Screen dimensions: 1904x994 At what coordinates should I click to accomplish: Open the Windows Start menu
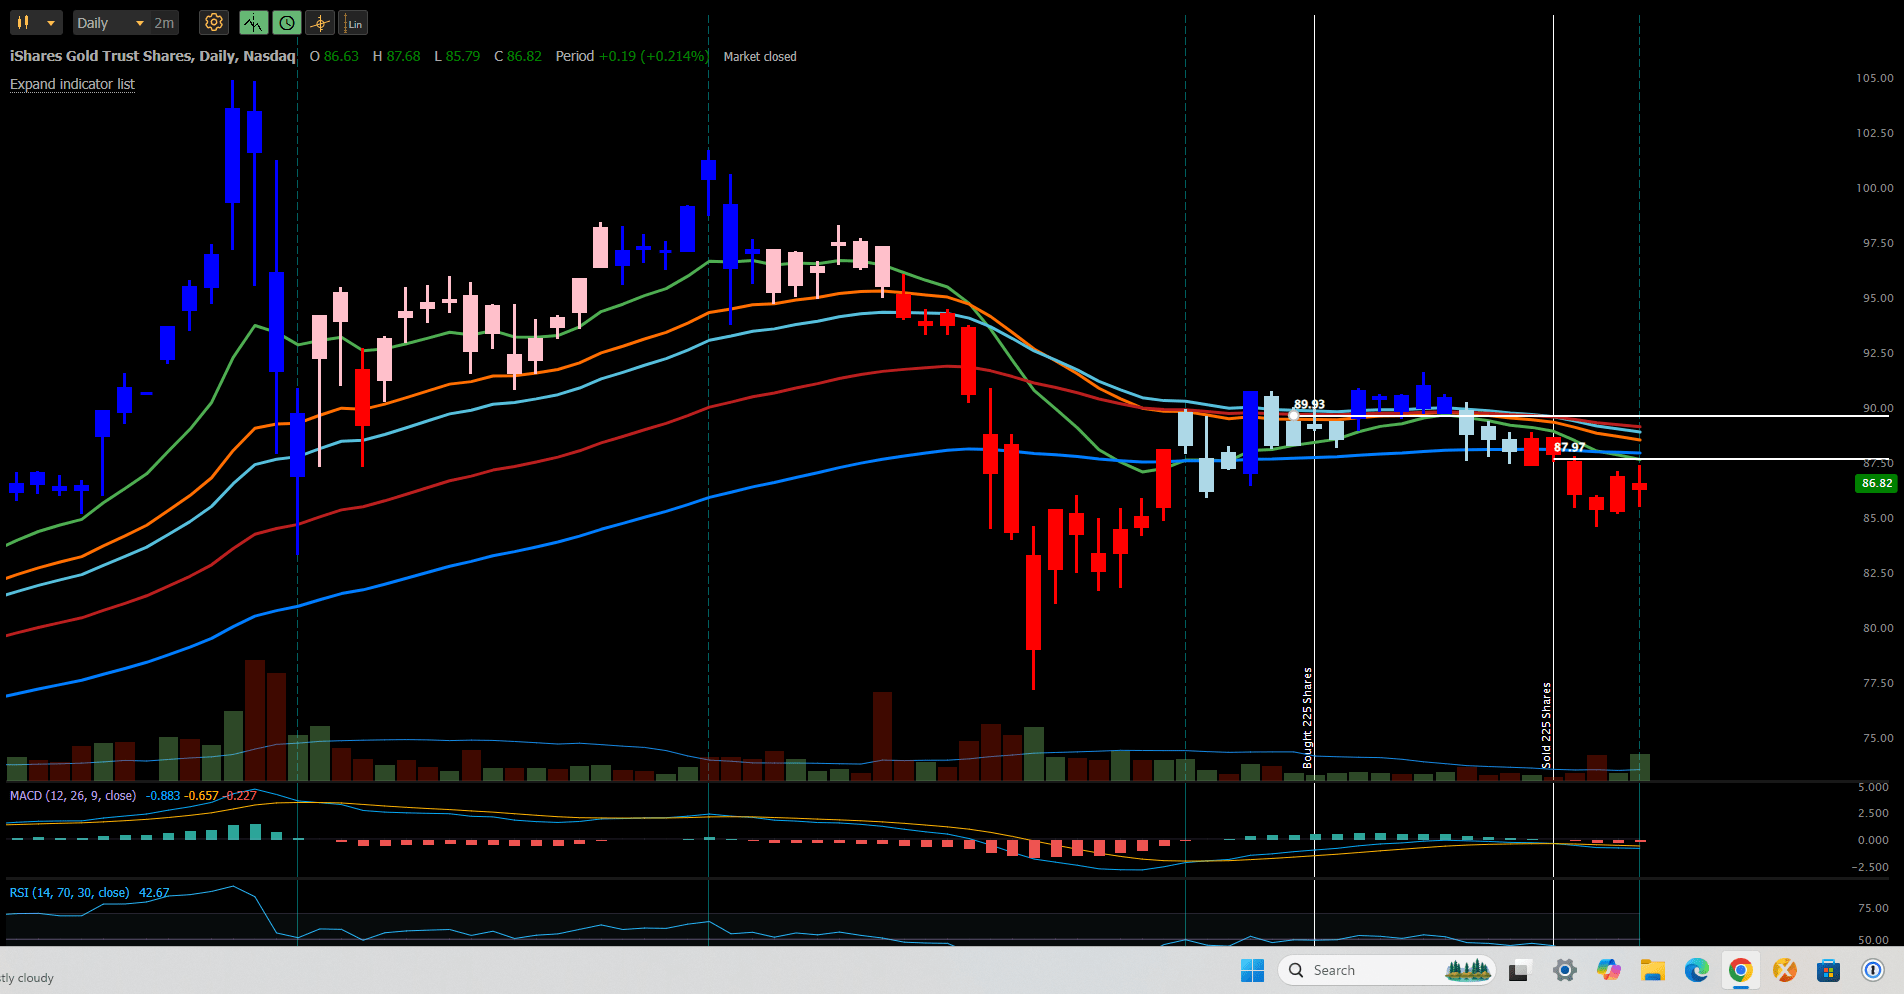click(1252, 970)
